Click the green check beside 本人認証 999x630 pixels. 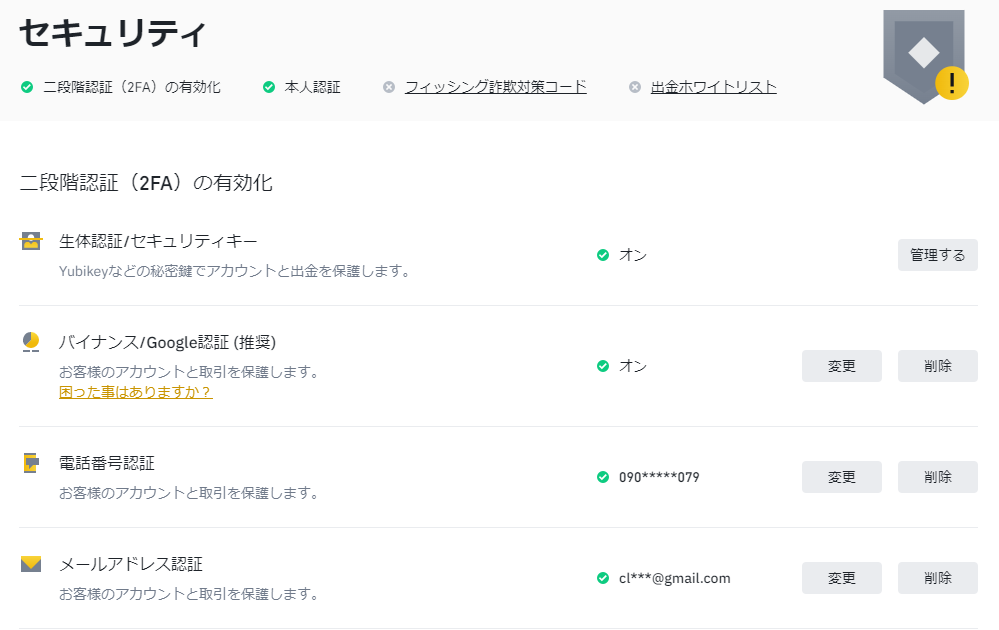(x=269, y=87)
